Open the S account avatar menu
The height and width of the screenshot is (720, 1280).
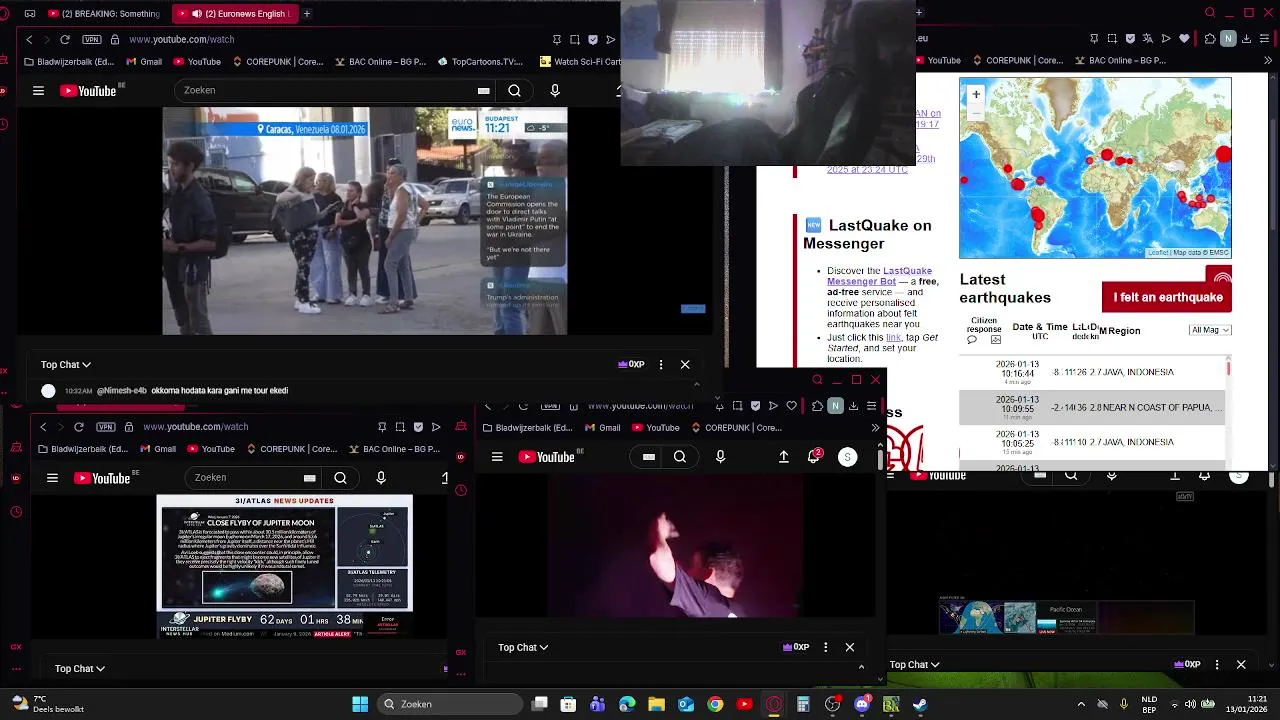click(x=847, y=457)
